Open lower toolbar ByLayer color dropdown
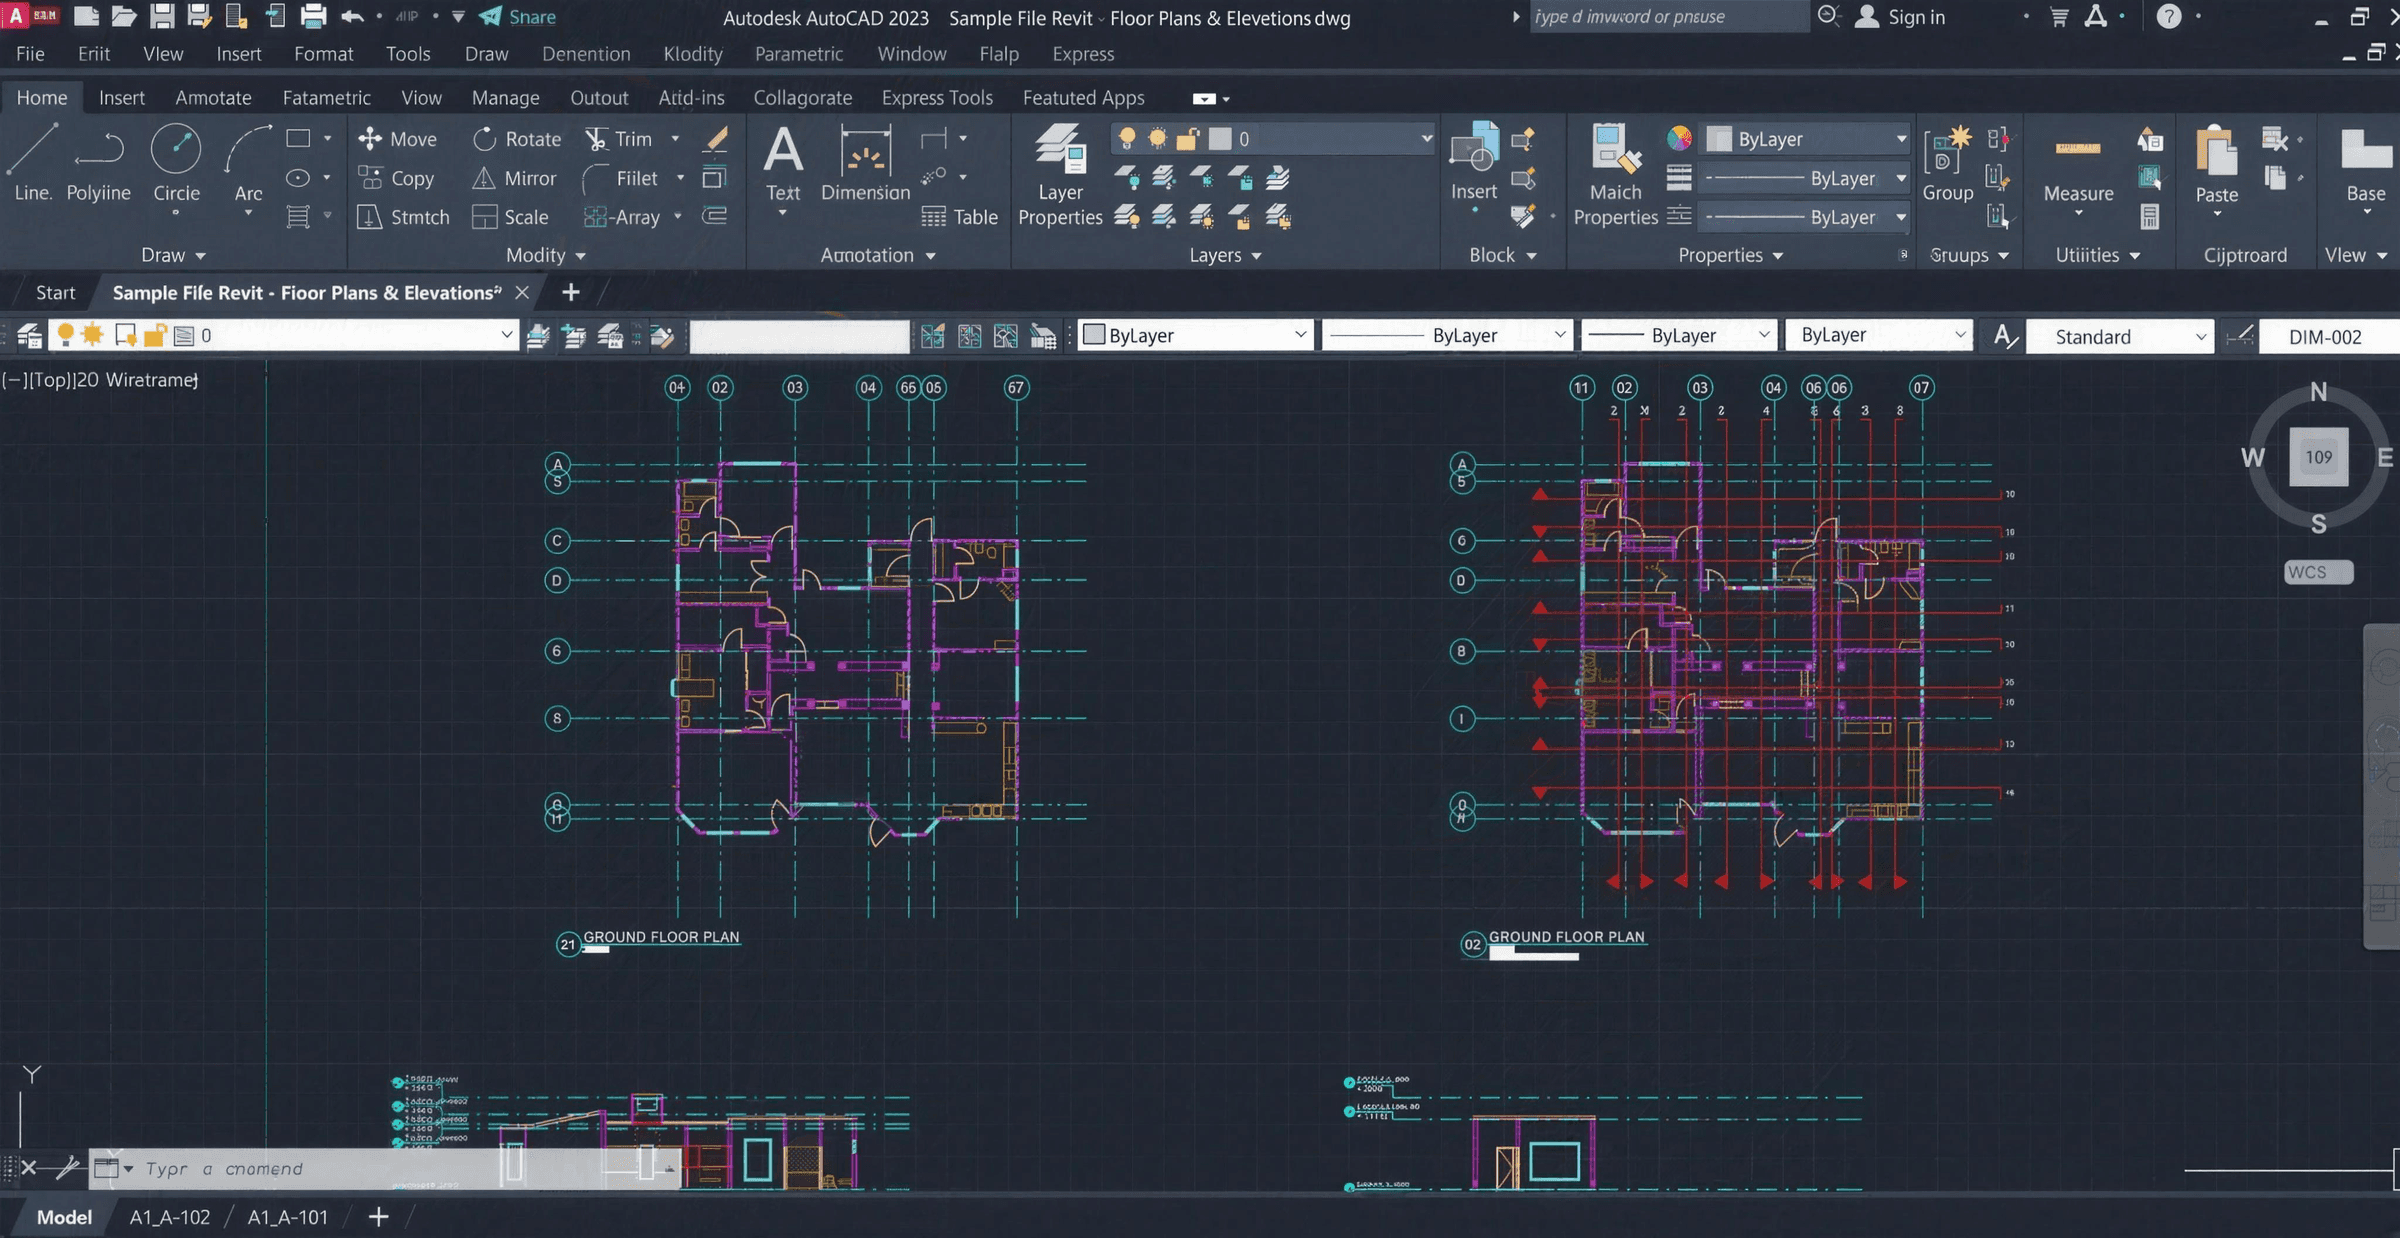The height and width of the screenshot is (1238, 2400). [1195, 335]
